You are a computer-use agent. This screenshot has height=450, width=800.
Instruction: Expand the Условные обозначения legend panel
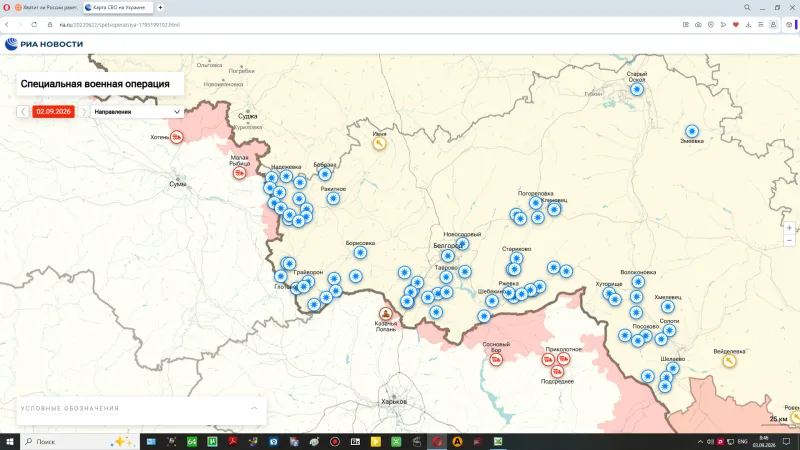pyautogui.click(x=254, y=408)
